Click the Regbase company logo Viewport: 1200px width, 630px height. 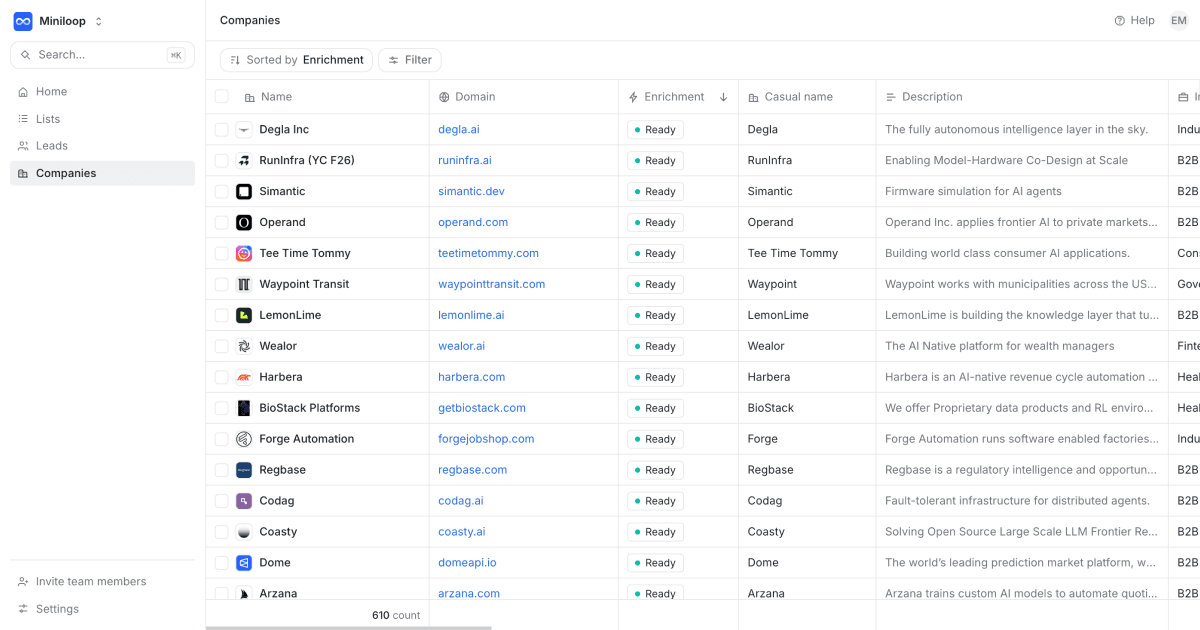click(244, 471)
